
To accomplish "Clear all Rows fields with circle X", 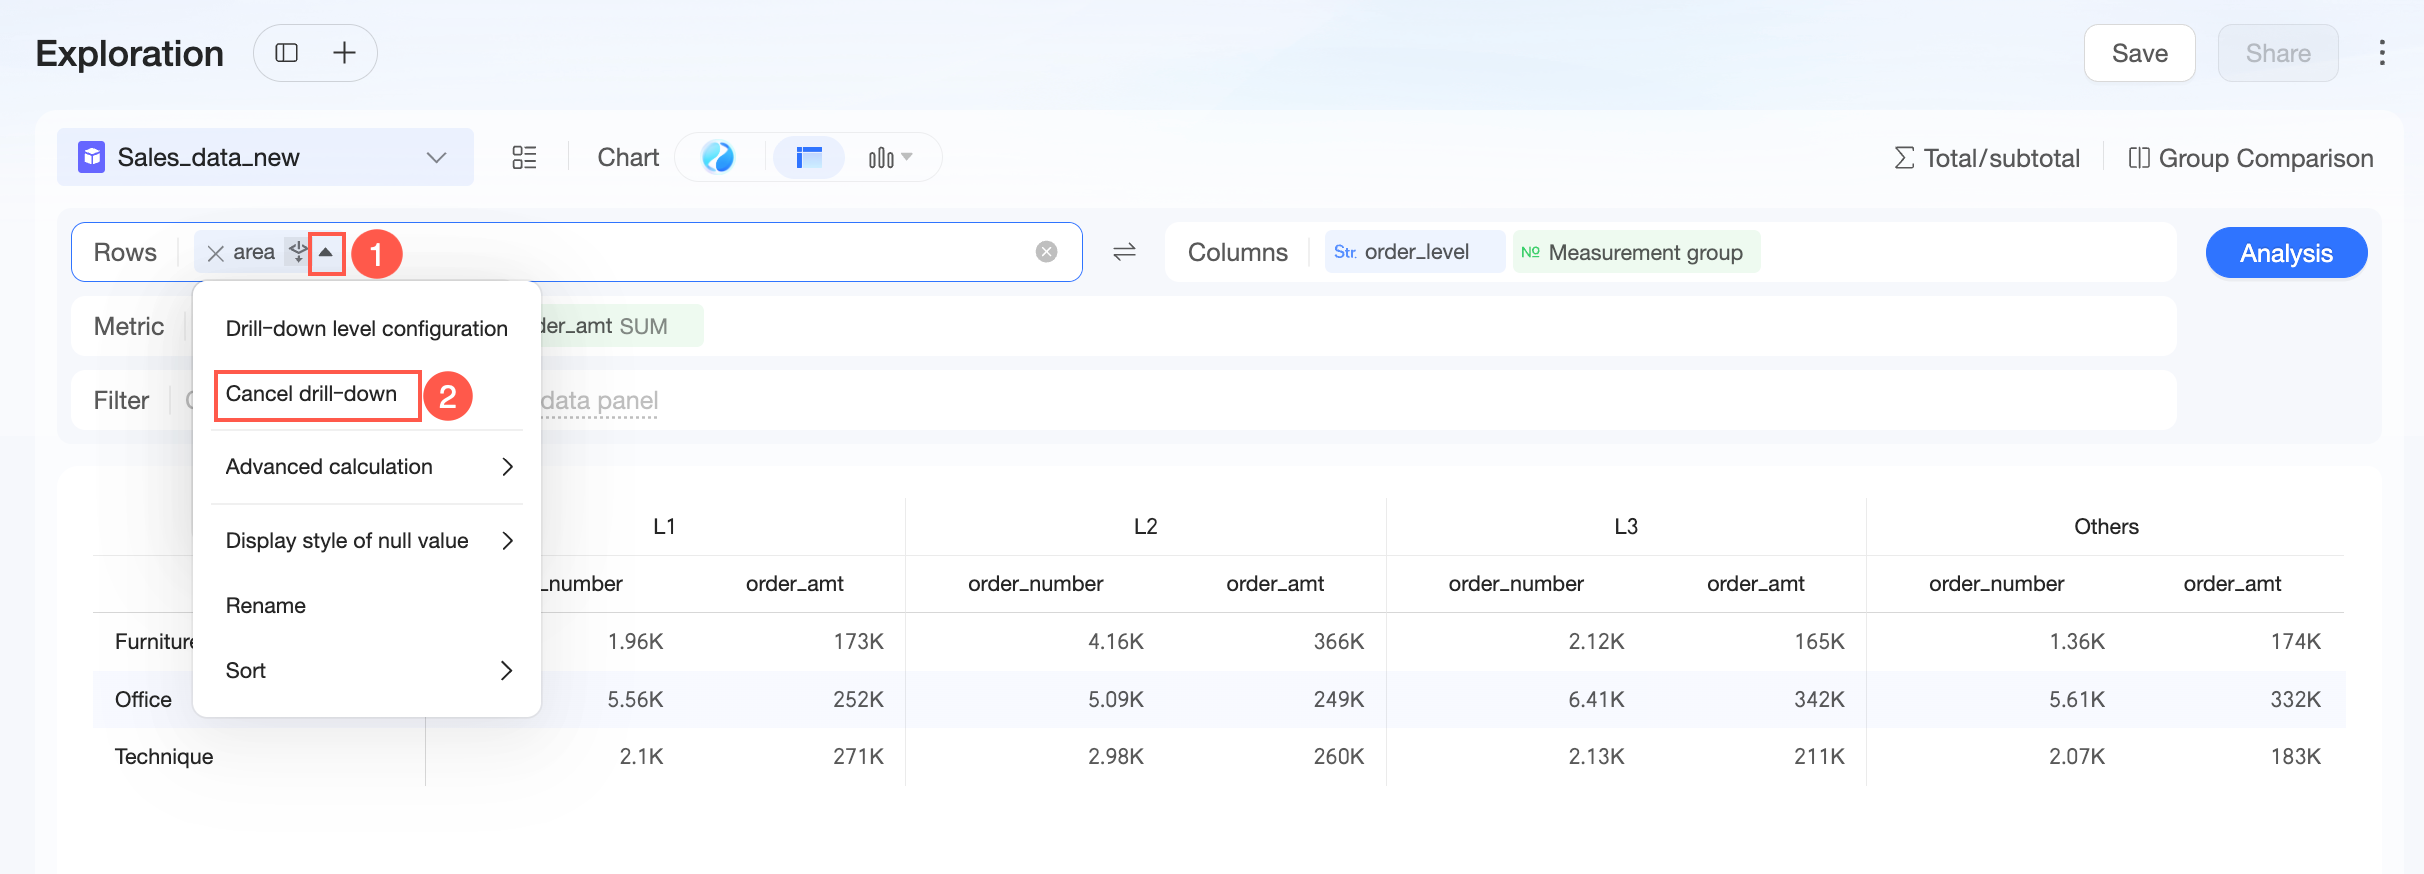I will pyautogui.click(x=1046, y=252).
